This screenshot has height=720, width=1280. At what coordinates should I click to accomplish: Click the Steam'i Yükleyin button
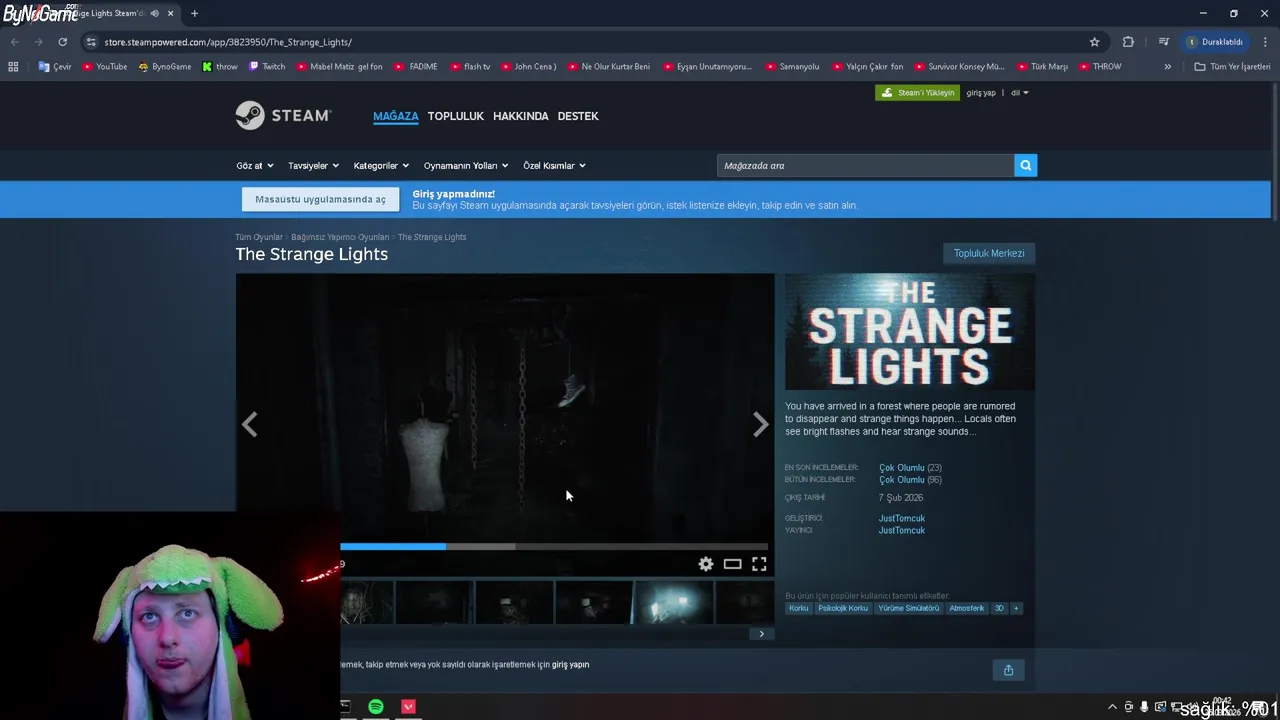tap(917, 93)
